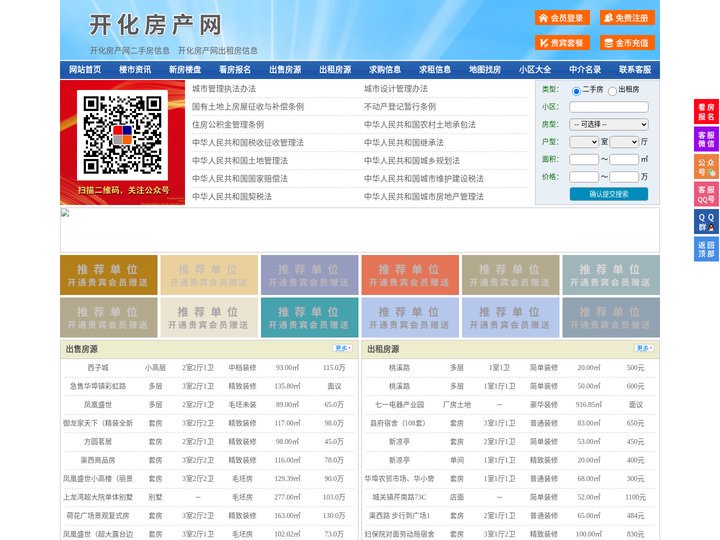Screen dimensions: 720x540
Task: Open the 渠西路 步行到广场1 rental listing
Action: pos(399,516)
